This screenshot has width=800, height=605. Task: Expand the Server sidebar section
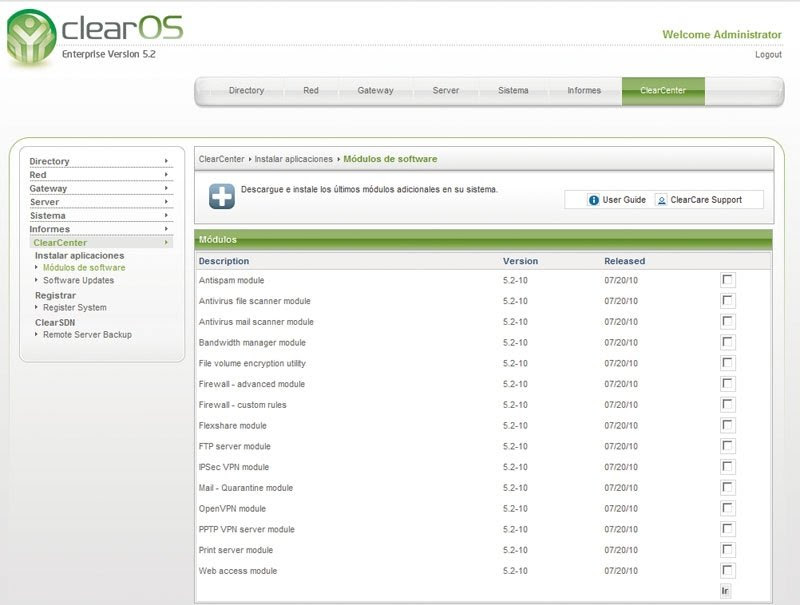point(101,202)
